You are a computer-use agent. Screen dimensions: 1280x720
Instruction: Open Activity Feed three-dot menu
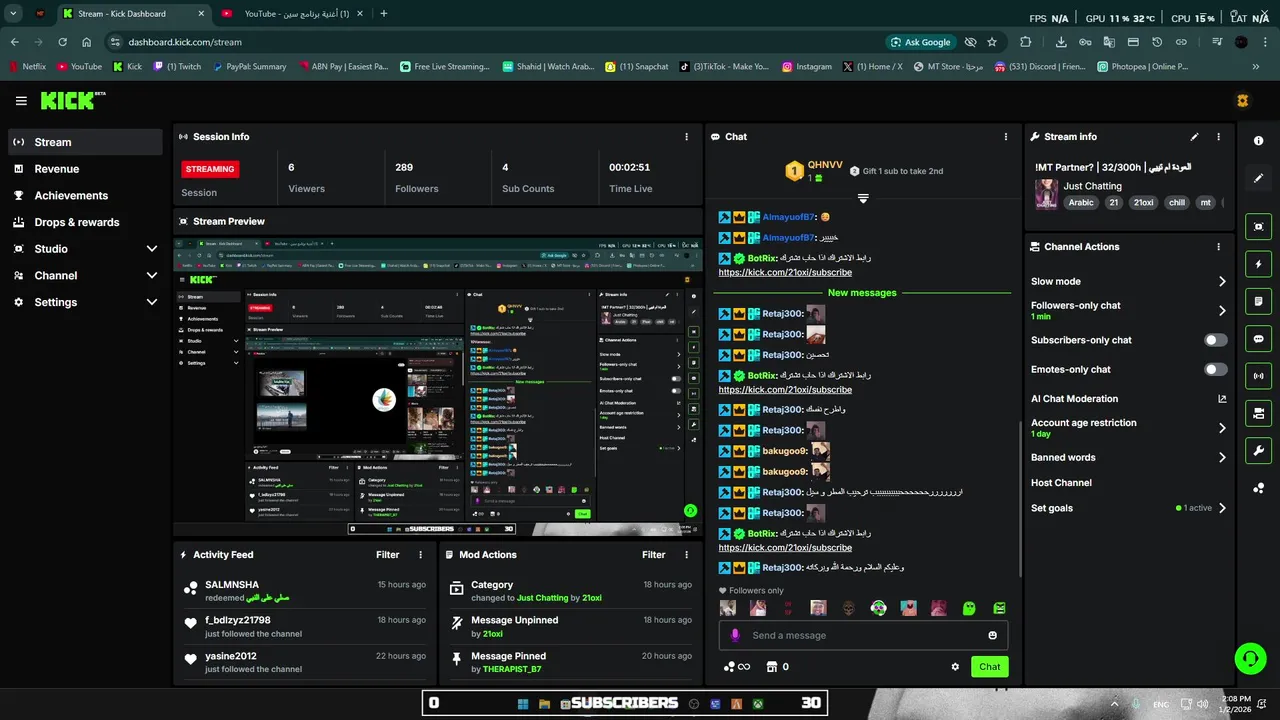(x=420, y=555)
